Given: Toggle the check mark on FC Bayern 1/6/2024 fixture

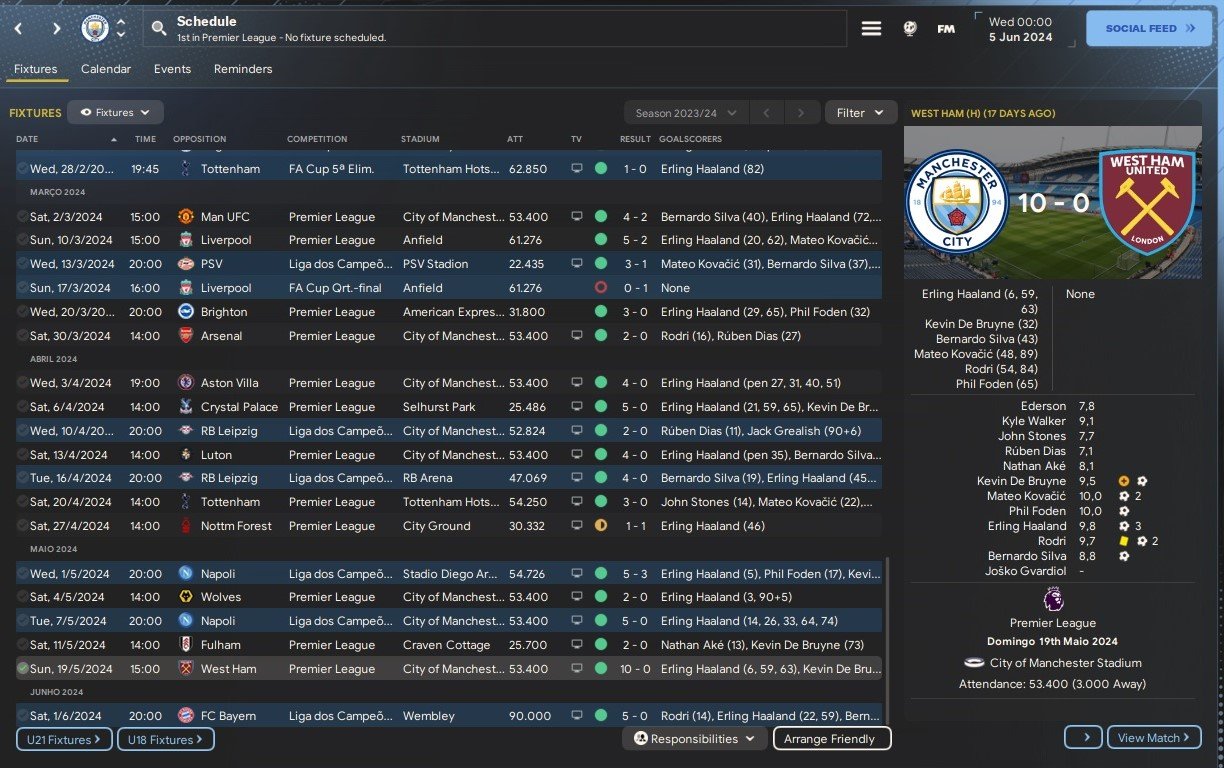Looking at the screenshot, I should [22, 716].
